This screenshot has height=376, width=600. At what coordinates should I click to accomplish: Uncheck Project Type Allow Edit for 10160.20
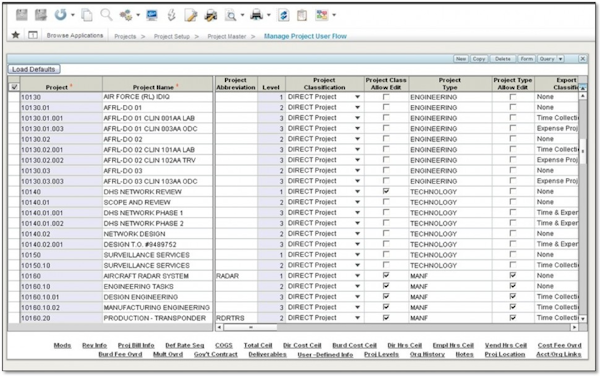click(x=513, y=317)
